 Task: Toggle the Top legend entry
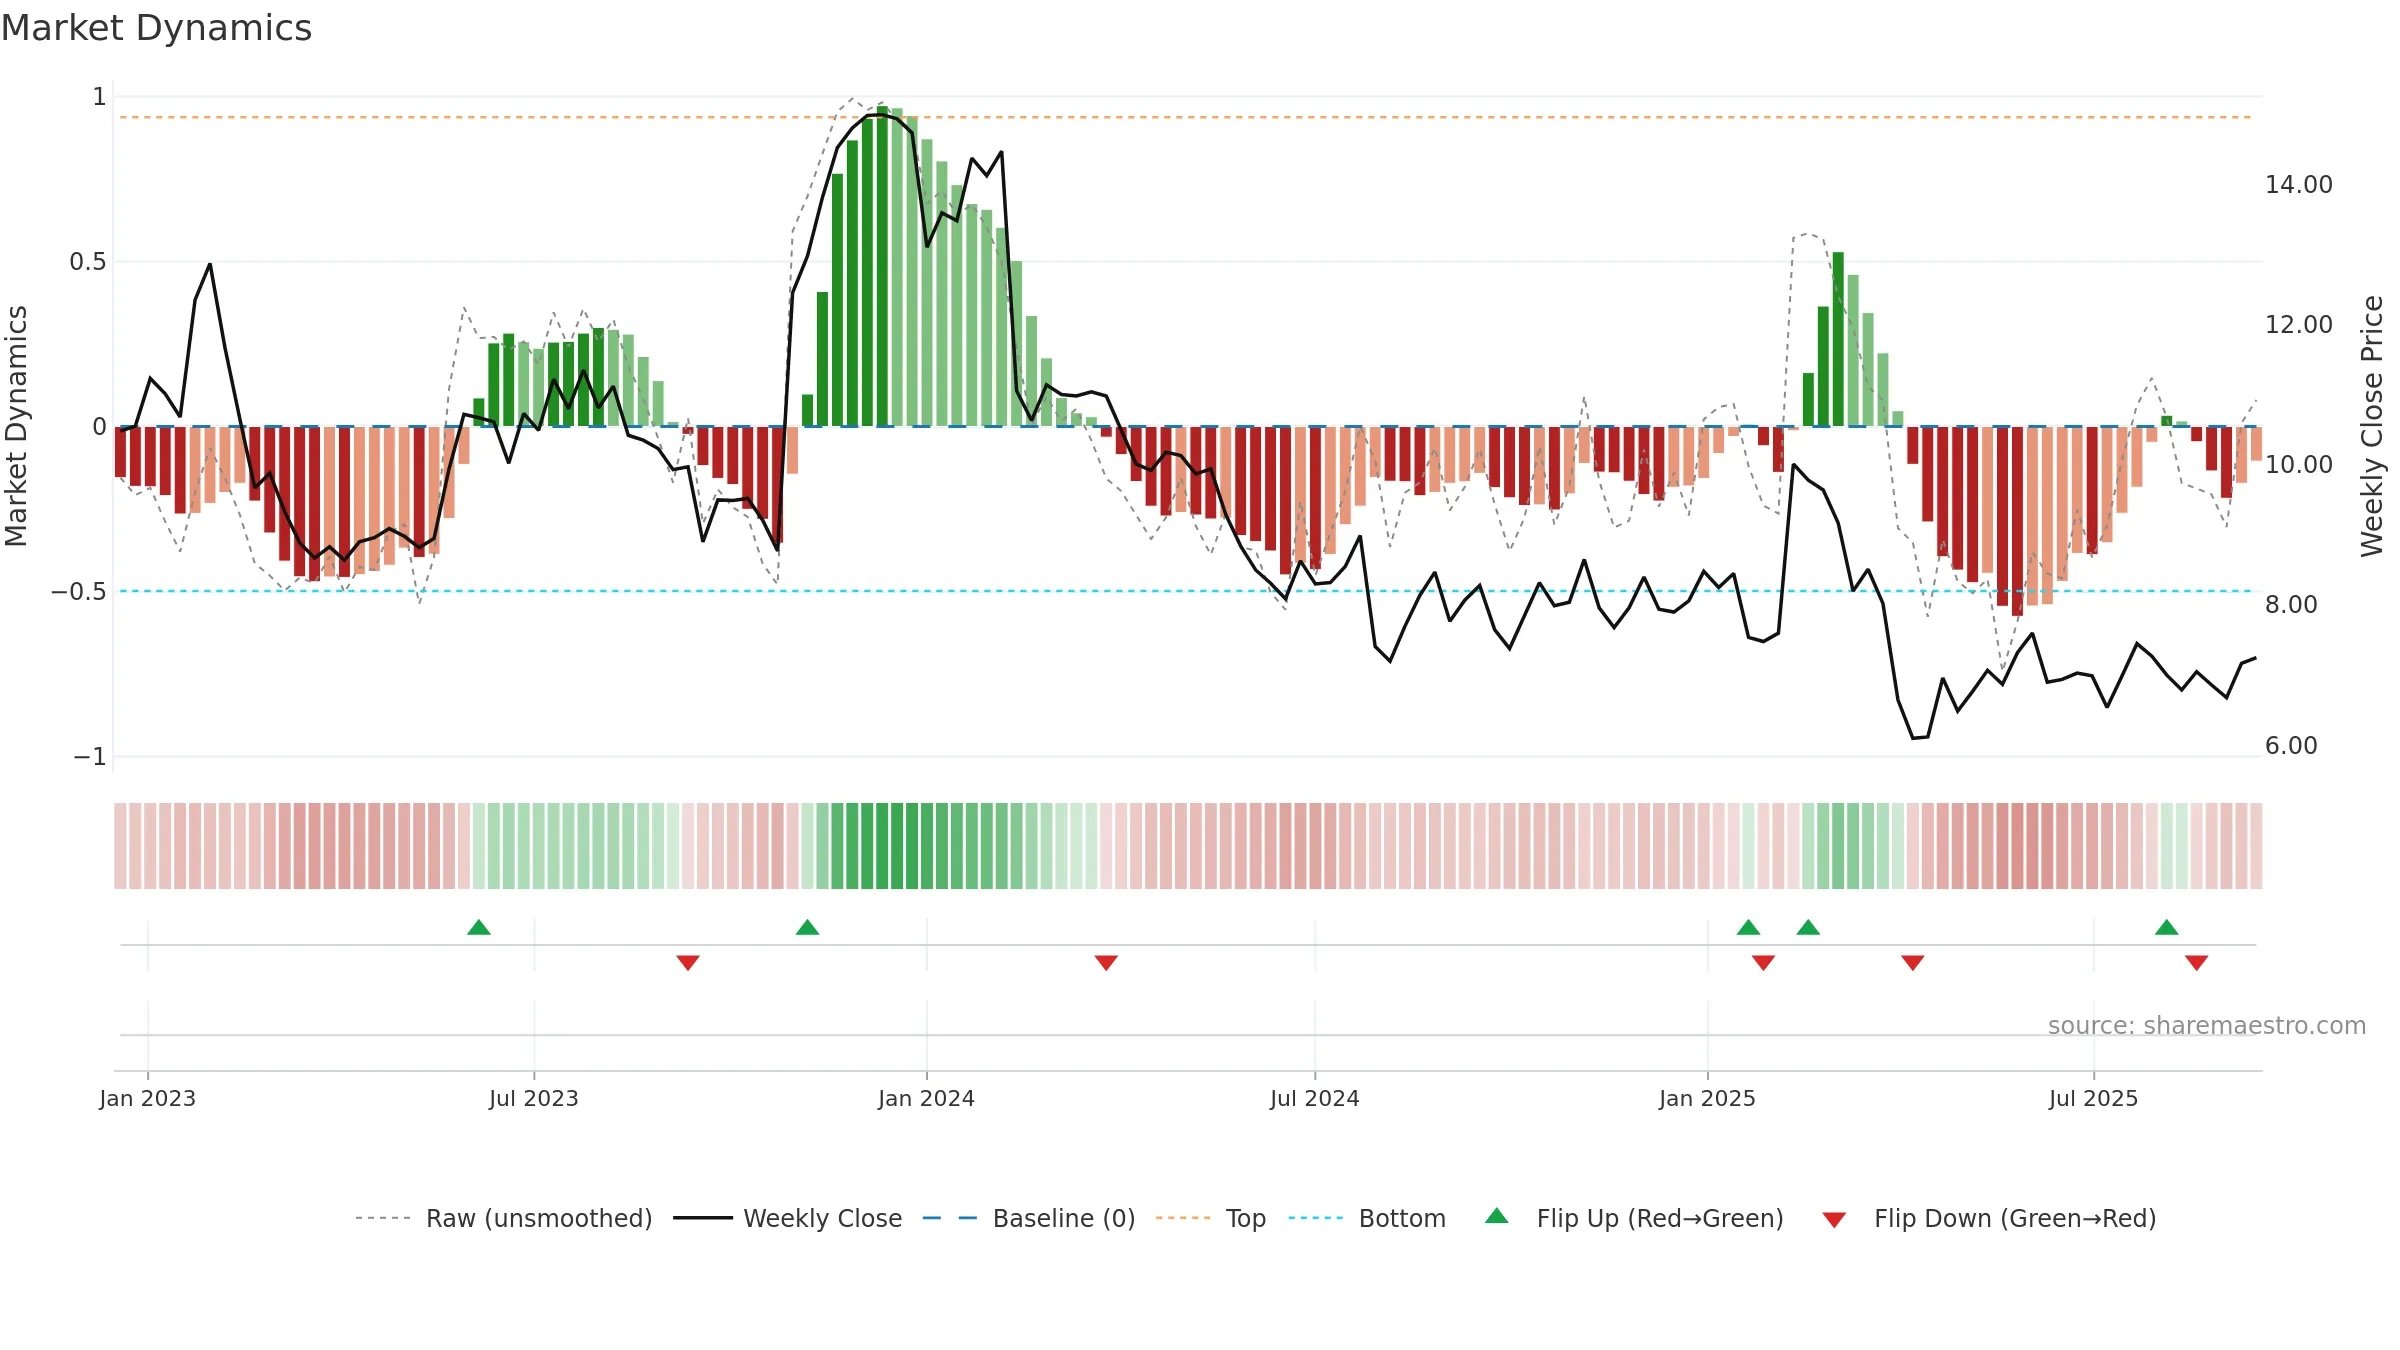tap(1210, 1218)
